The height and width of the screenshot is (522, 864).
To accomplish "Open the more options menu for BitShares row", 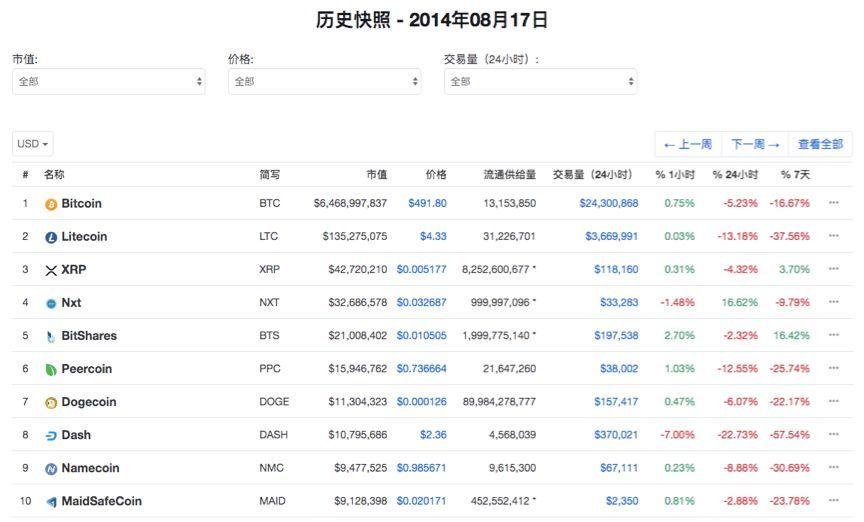I will (x=834, y=335).
